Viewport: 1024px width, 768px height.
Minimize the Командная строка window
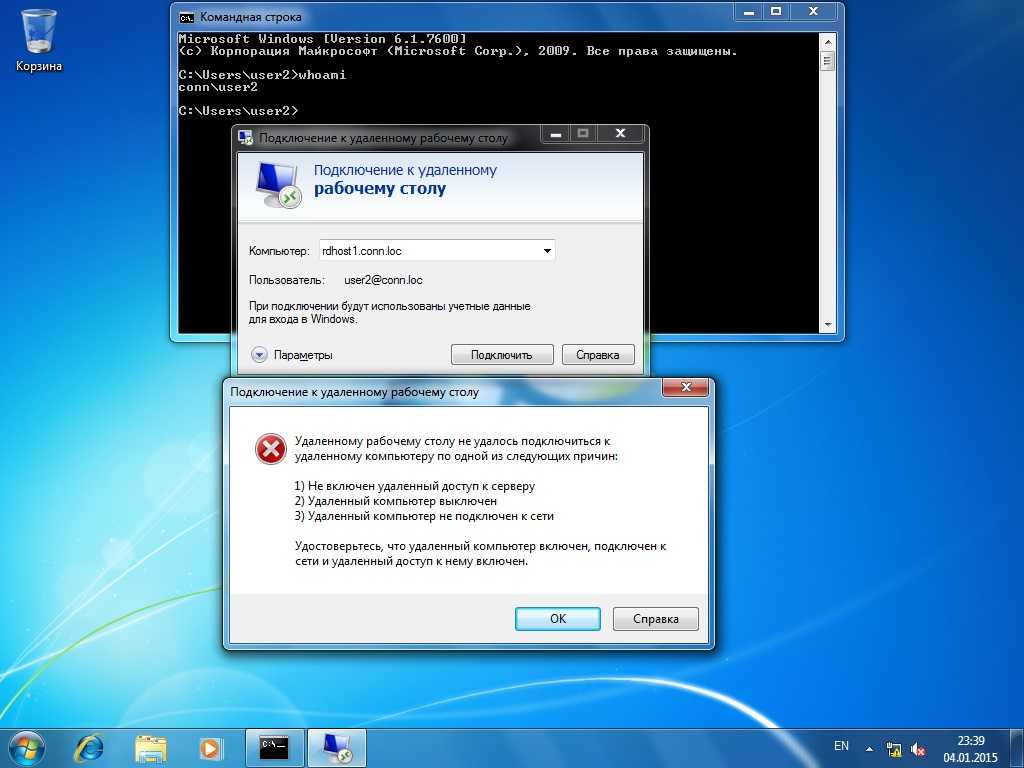748,12
